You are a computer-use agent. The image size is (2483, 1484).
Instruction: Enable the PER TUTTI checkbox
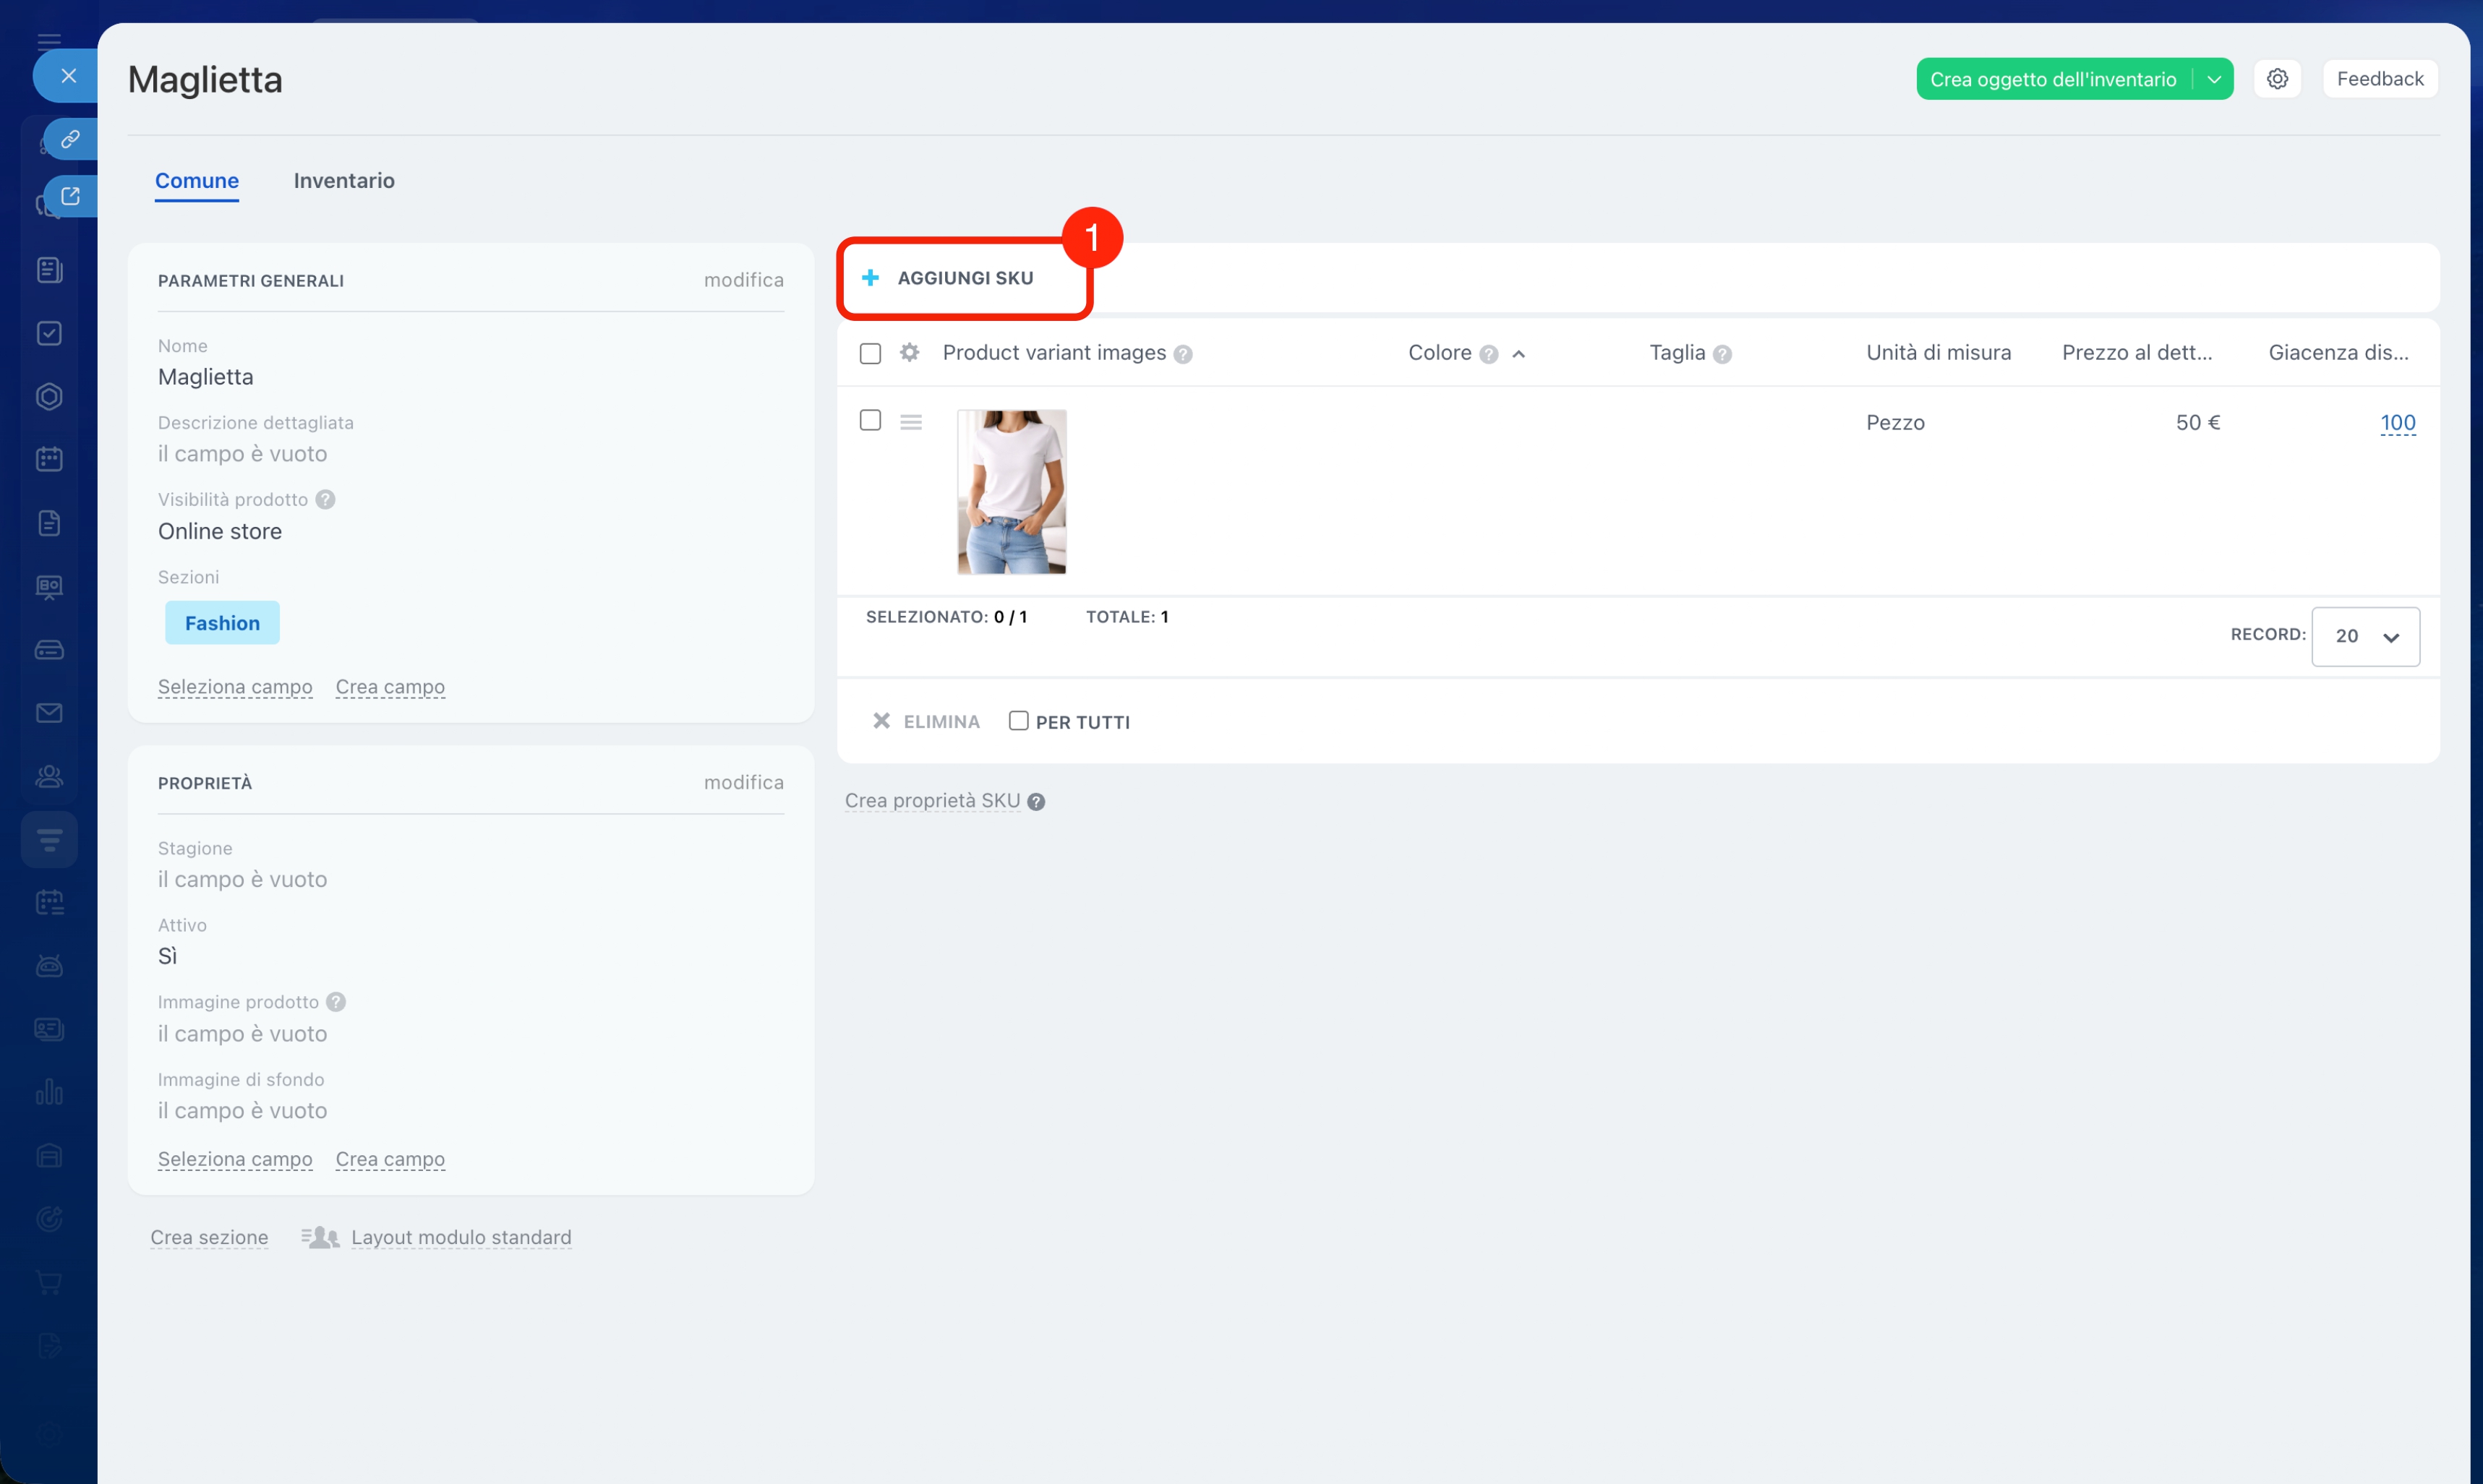tap(1018, 721)
